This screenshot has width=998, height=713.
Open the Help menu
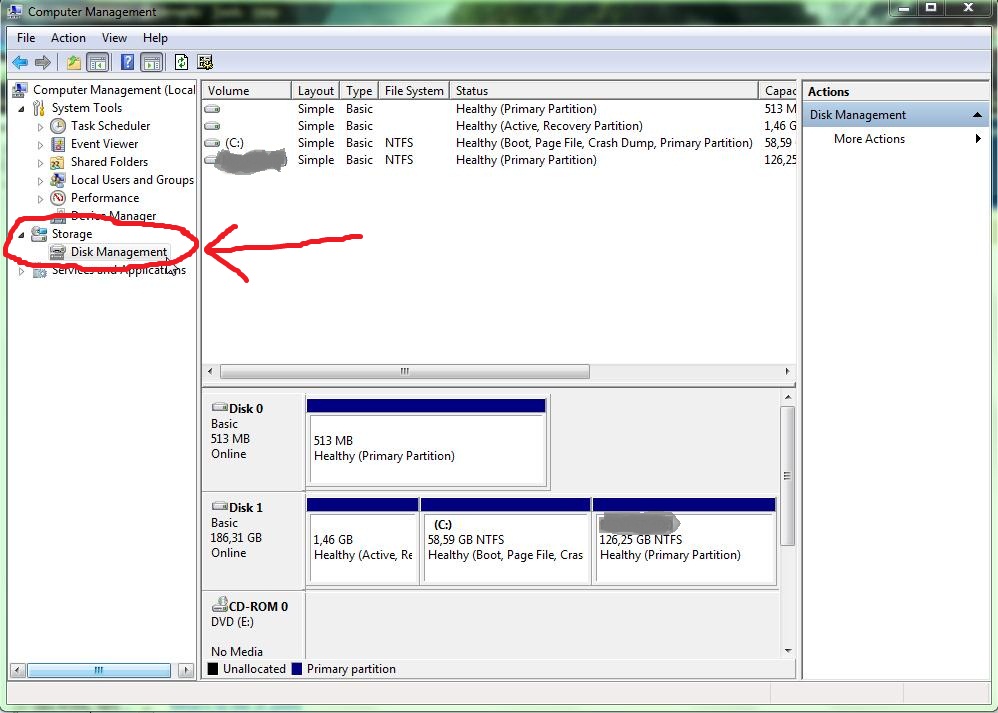click(155, 38)
